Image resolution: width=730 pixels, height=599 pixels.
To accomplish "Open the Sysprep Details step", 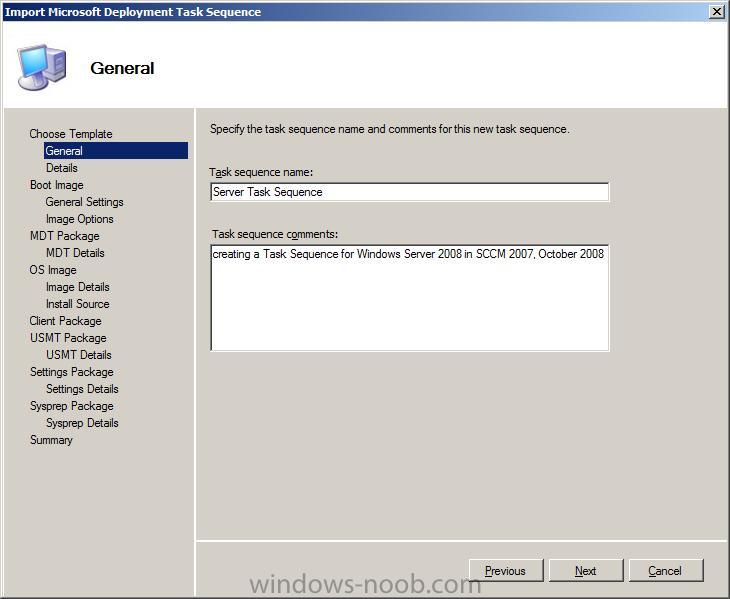I will pos(82,423).
